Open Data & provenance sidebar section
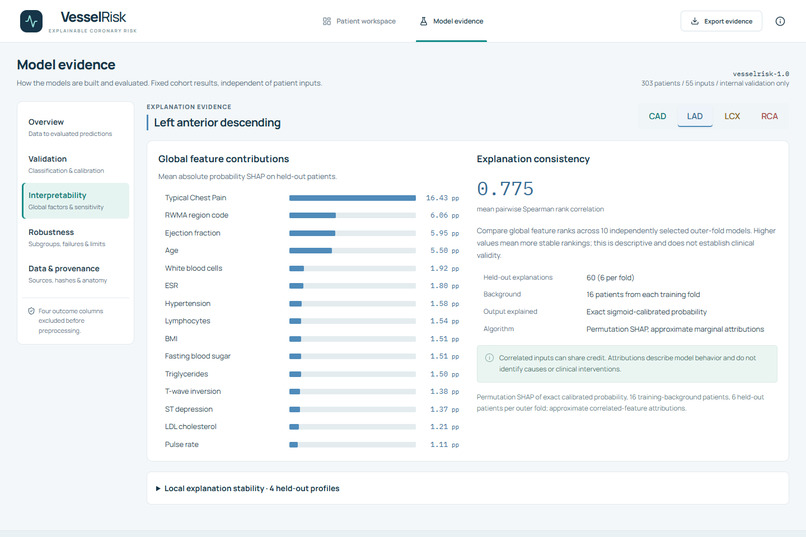Screen dimensions: 806x537 point(75,274)
